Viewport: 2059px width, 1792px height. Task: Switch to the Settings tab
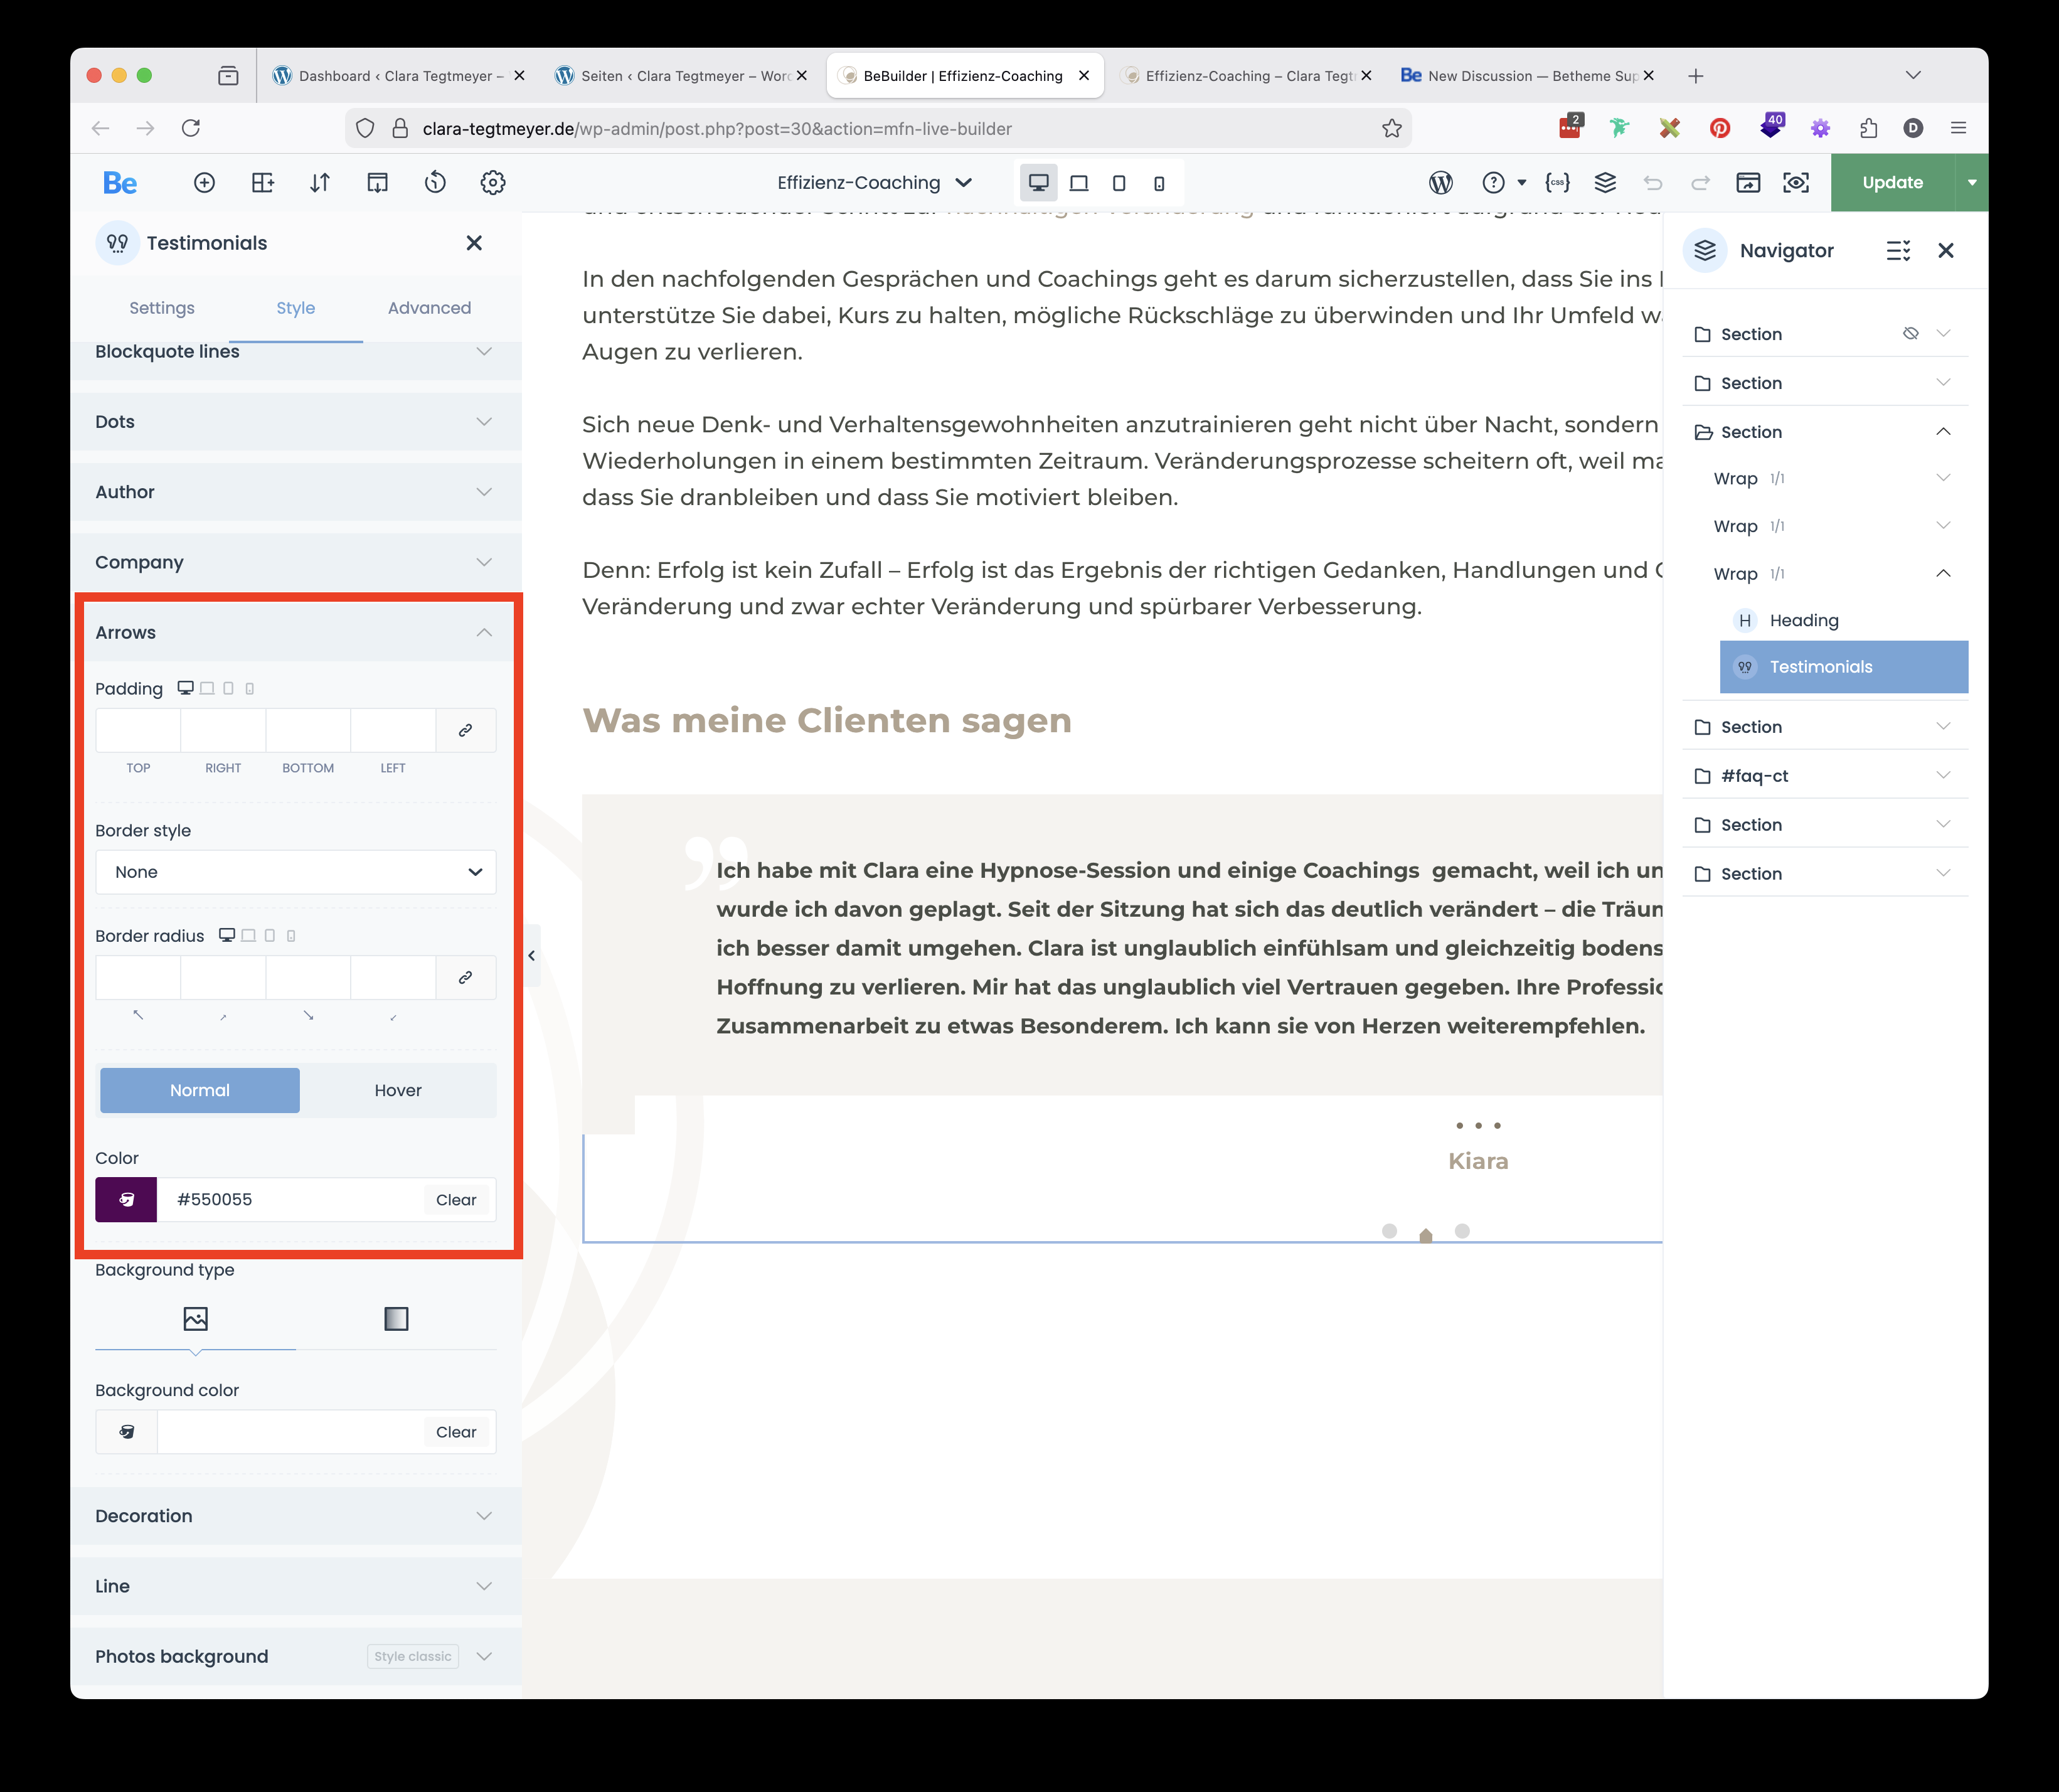pos(162,308)
